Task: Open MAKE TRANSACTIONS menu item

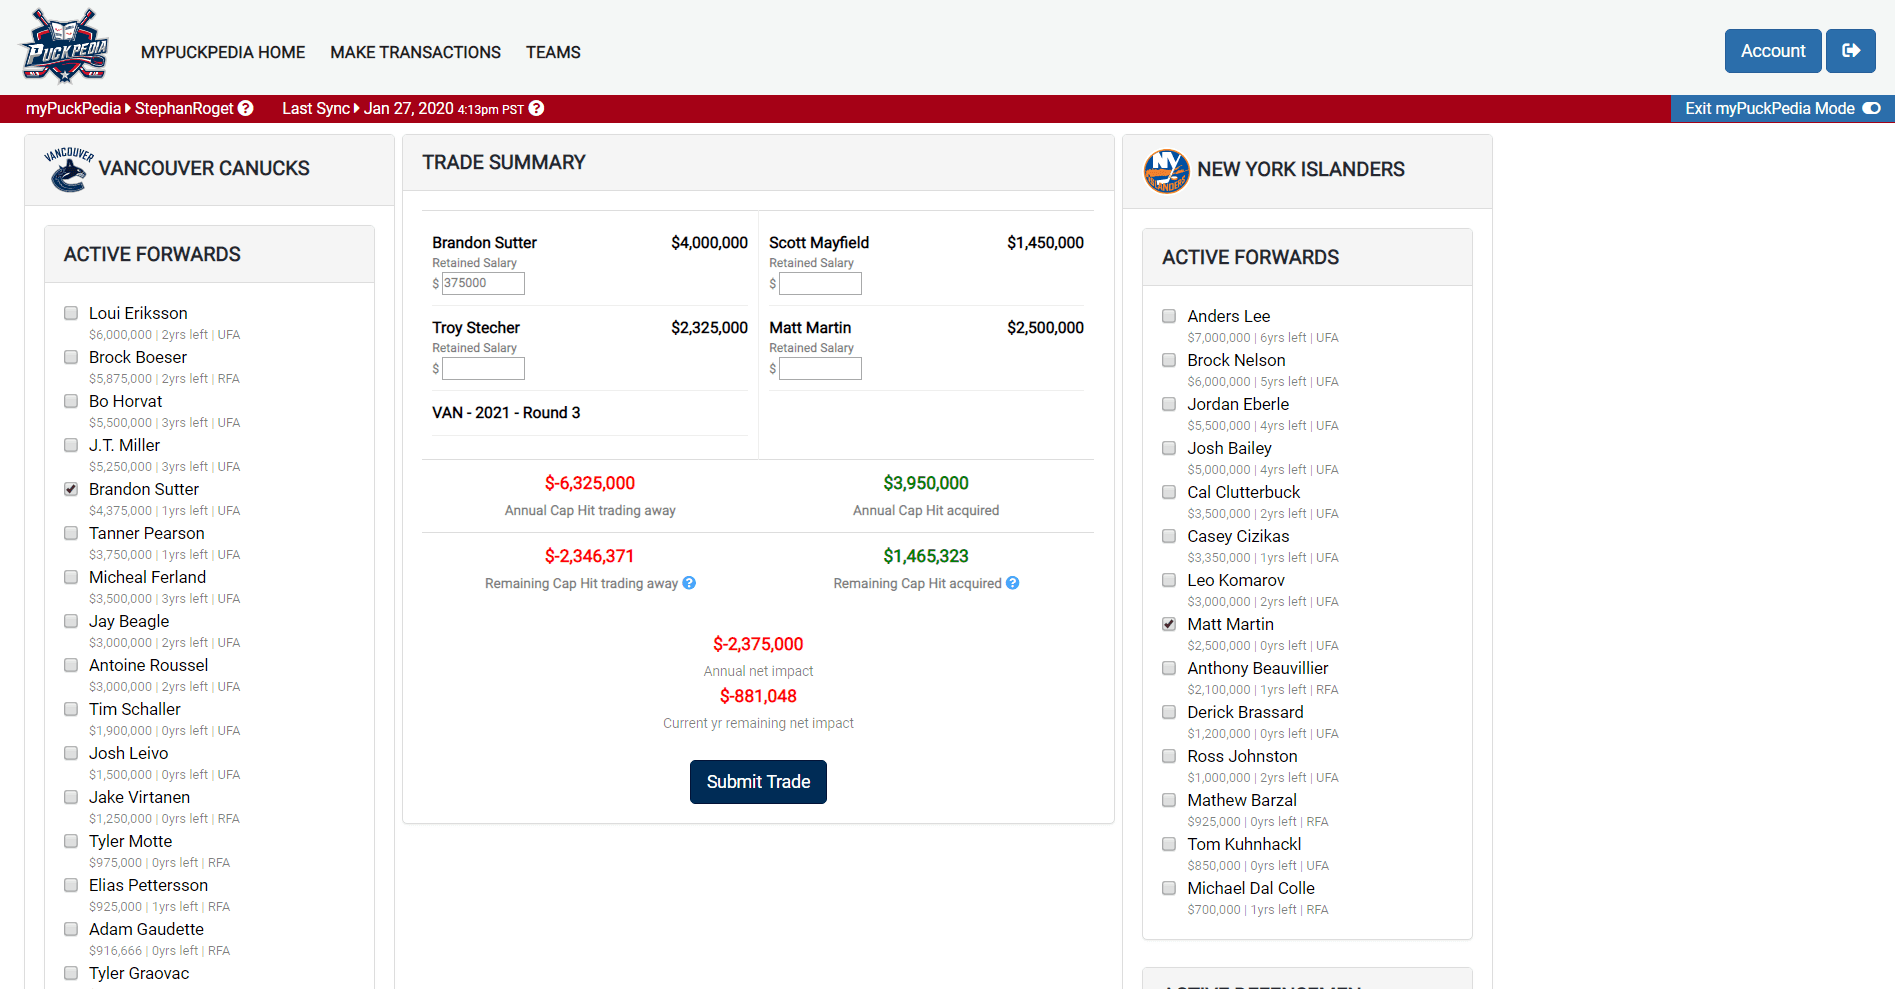Action: pyautogui.click(x=415, y=52)
